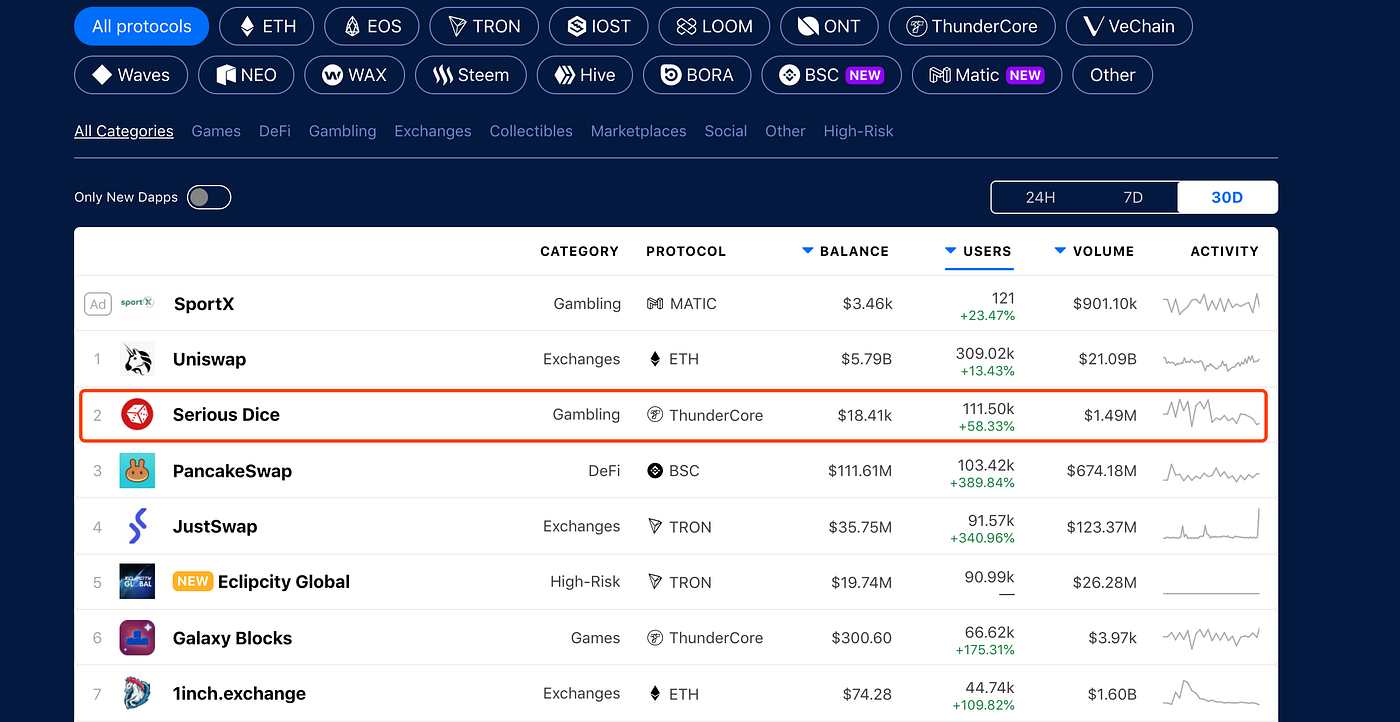Open the 1inch.exchange dapp name
This screenshot has width=1400, height=722.
239,693
